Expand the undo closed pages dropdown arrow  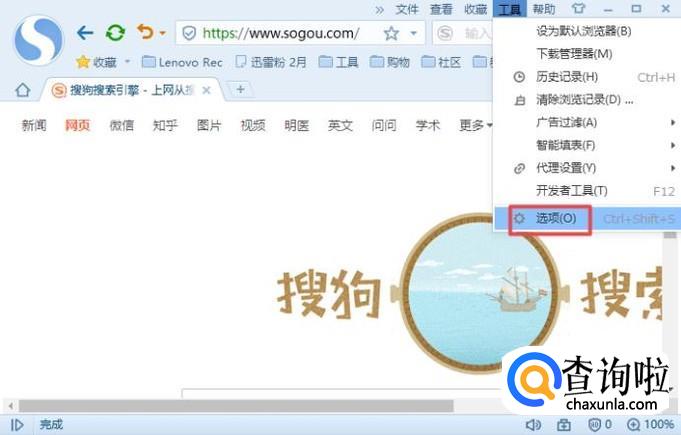pos(162,33)
